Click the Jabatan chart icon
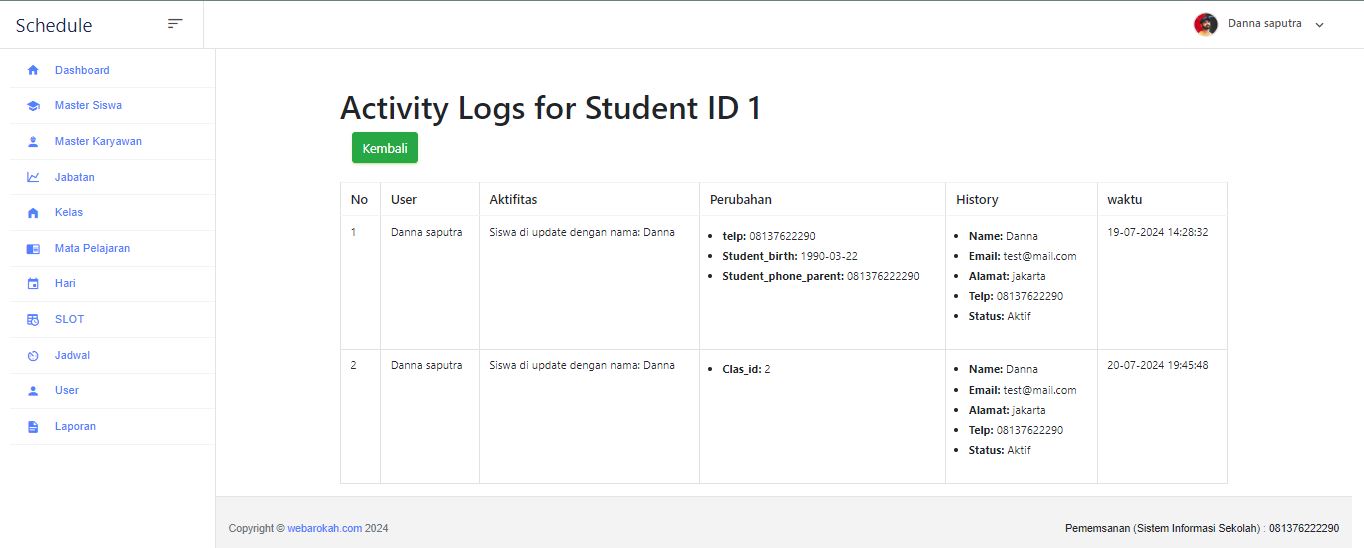This screenshot has width=1364, height=548. [x=33, y=177]
